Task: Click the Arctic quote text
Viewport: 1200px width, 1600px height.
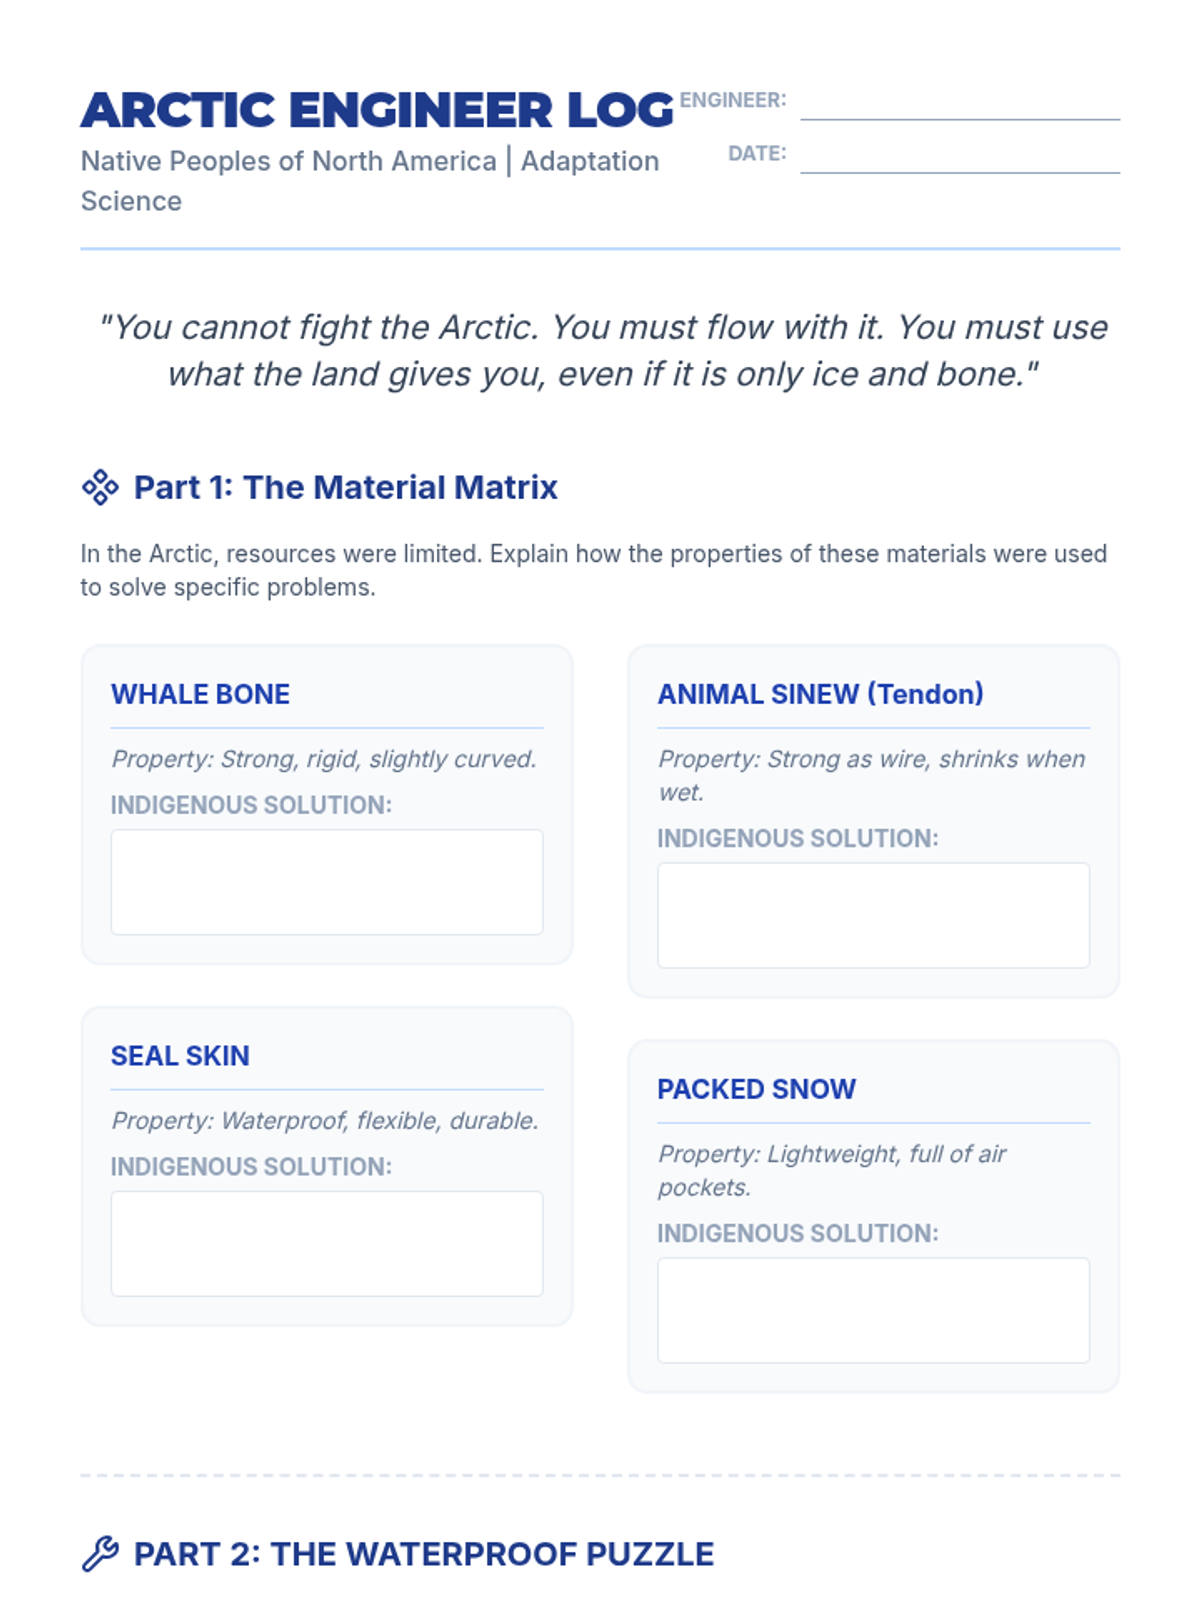Action: [x=602, y=350]
